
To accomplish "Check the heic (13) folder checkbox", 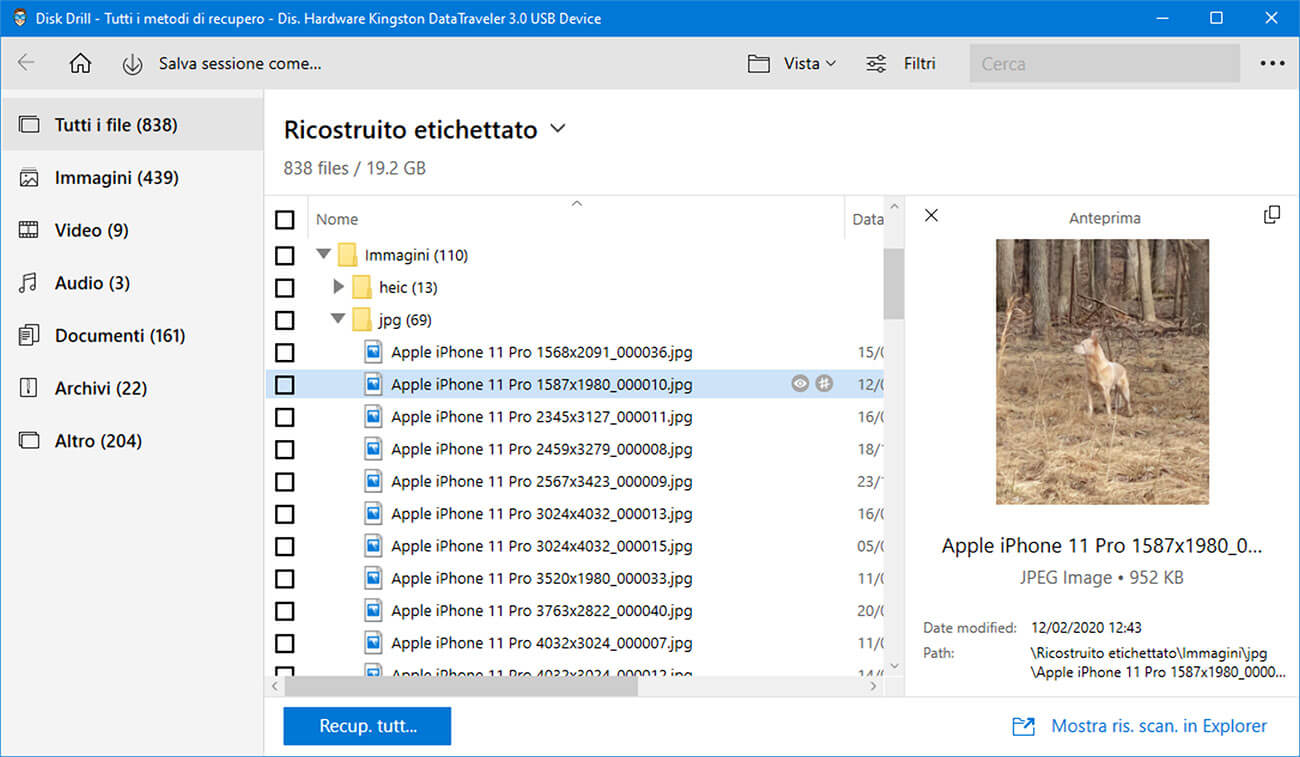I will click(x=285, y=288).
